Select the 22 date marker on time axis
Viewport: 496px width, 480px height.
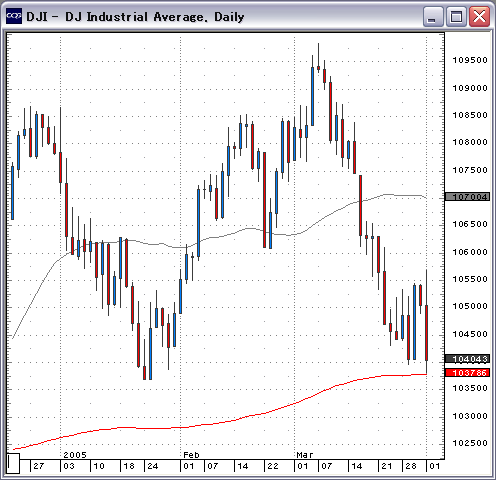click(273, 466)
